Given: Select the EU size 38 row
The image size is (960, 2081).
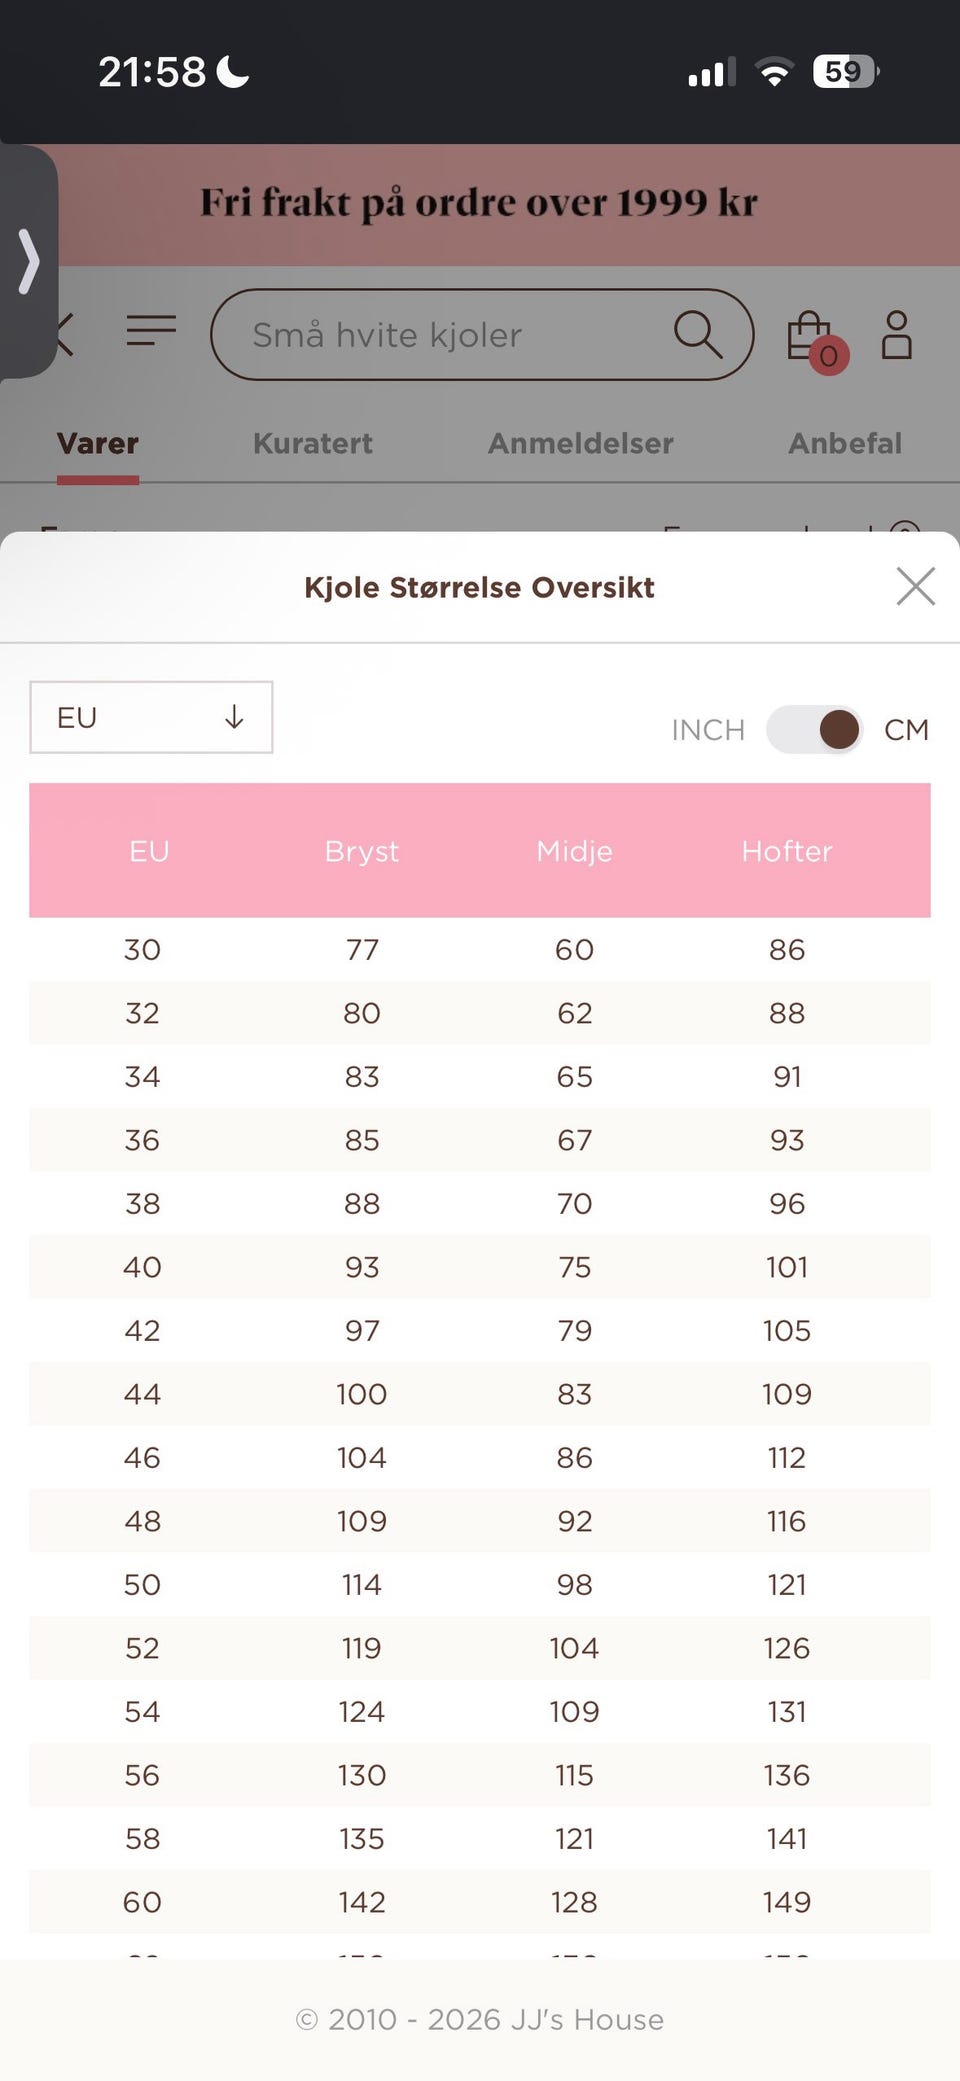Looking at the screenshot, I should click(x=480, y=1203).
